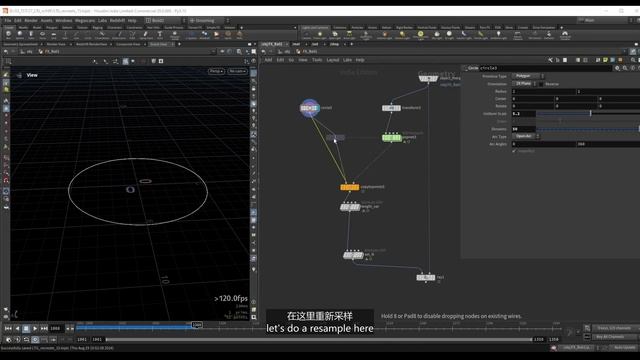
Task: Switch to the Composite View tab
Action: [128, 44]
